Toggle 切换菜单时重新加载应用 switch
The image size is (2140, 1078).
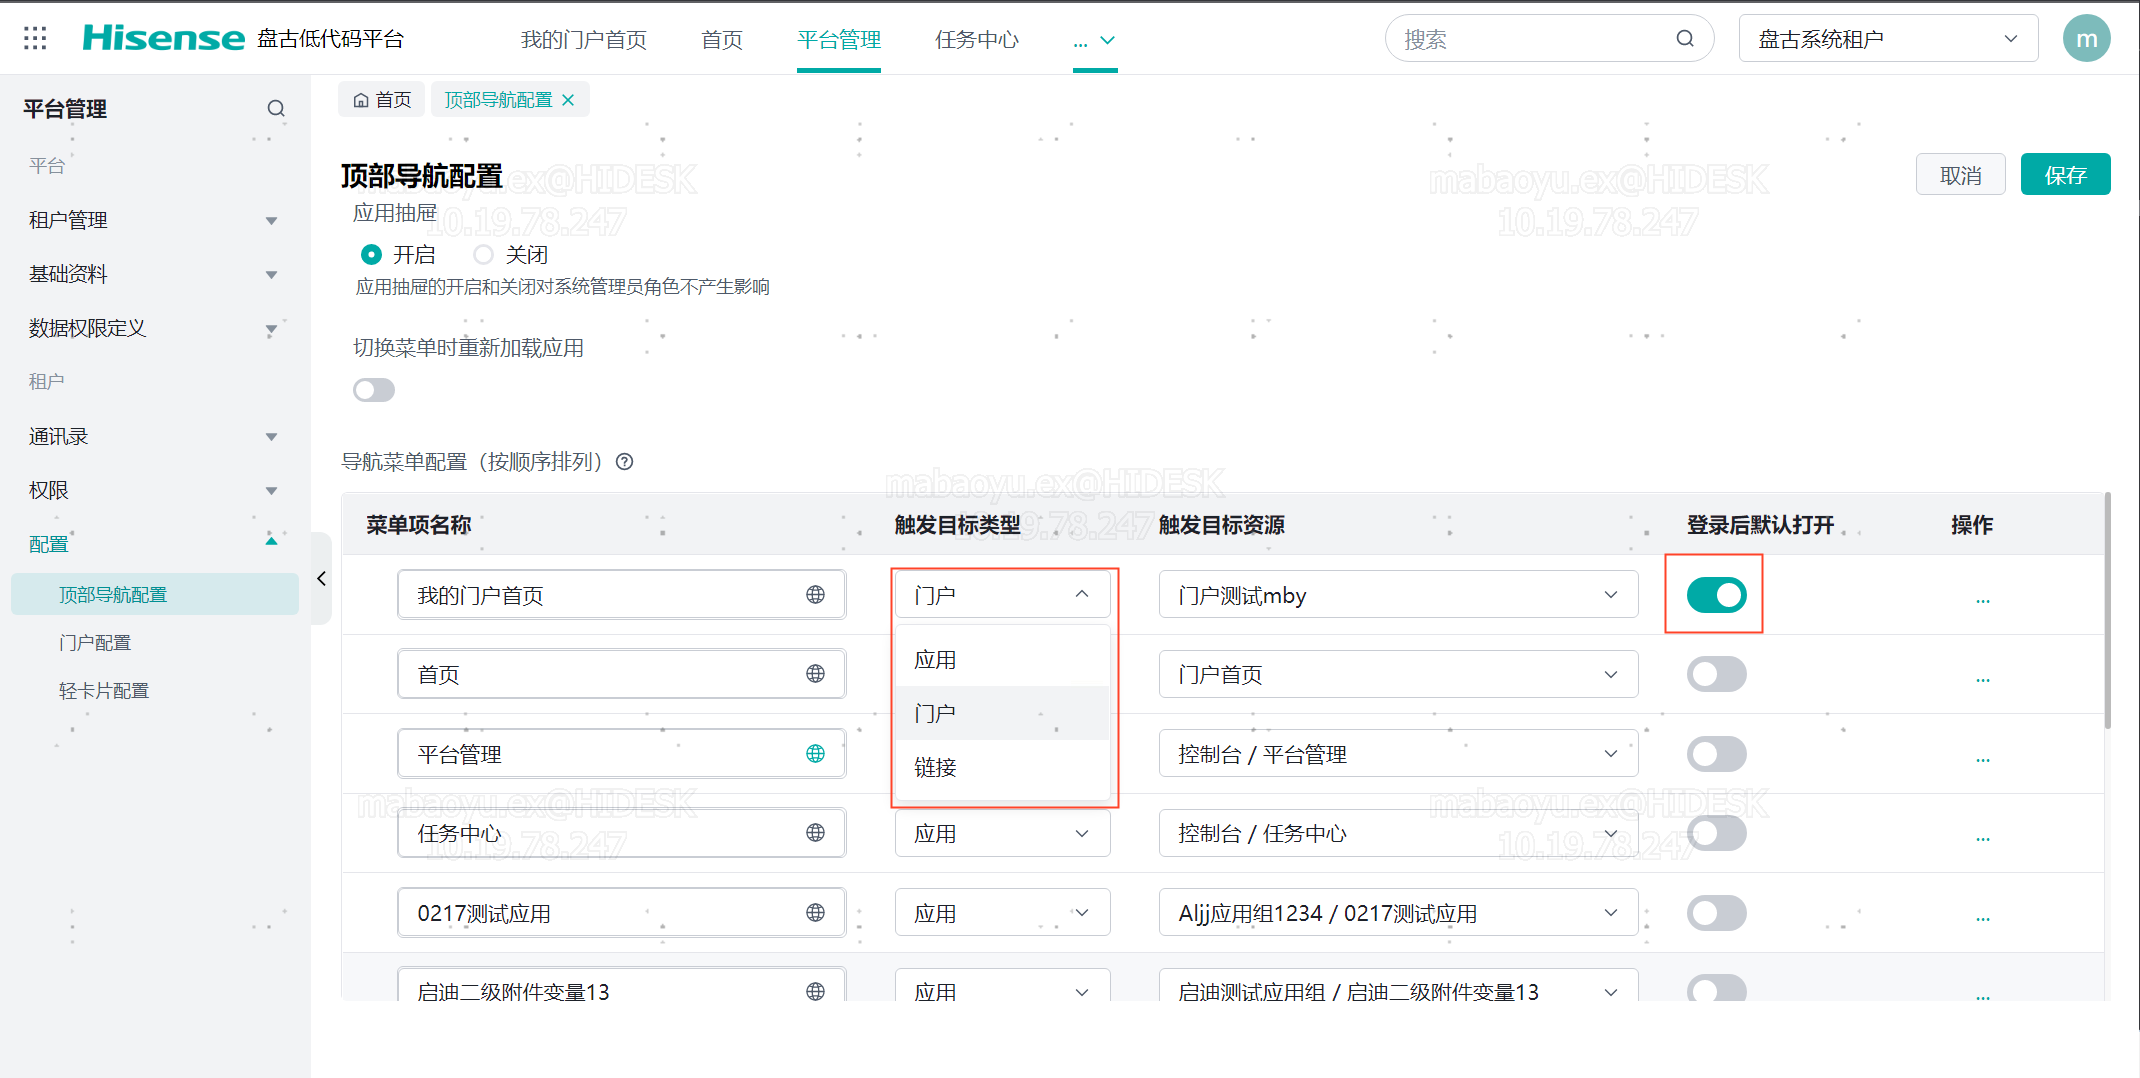point(374,390)
